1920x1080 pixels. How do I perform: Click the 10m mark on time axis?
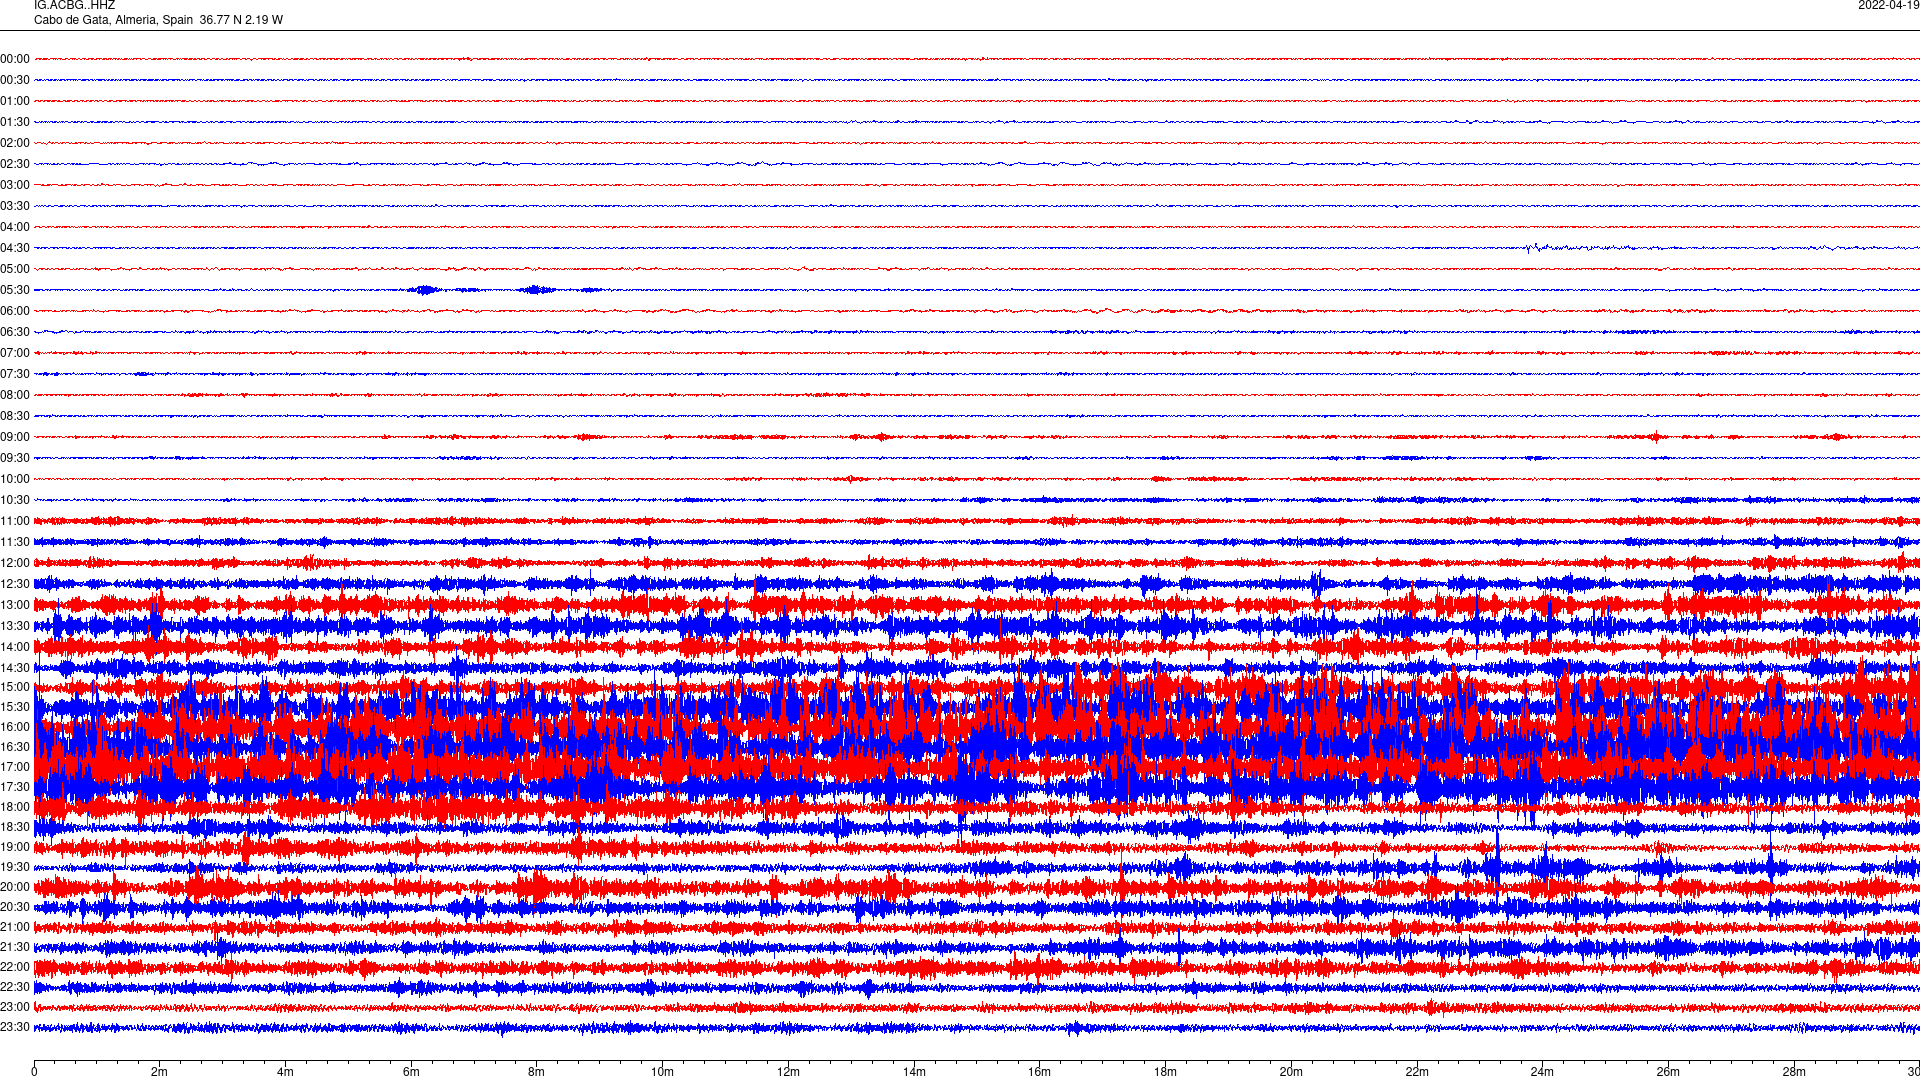click(662, 1072)
